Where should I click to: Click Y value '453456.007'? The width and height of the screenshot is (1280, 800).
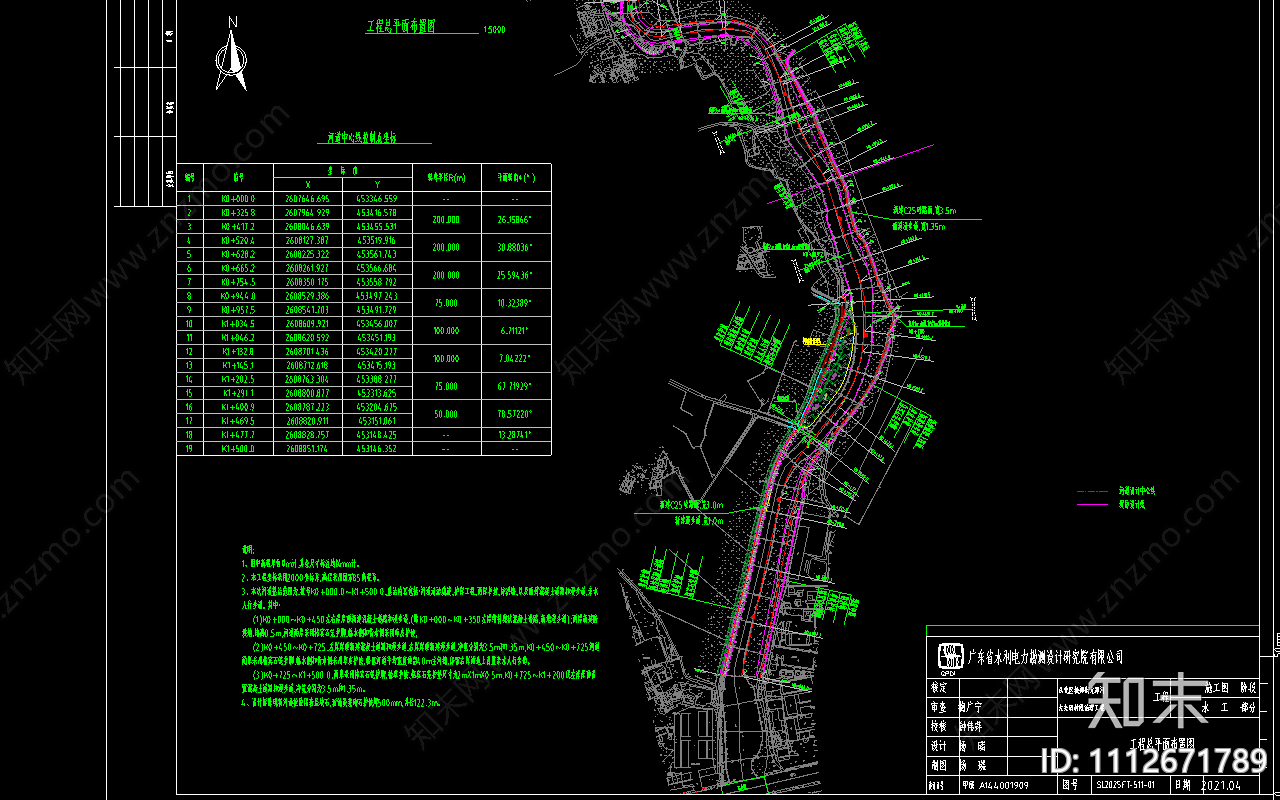(376, 324)
